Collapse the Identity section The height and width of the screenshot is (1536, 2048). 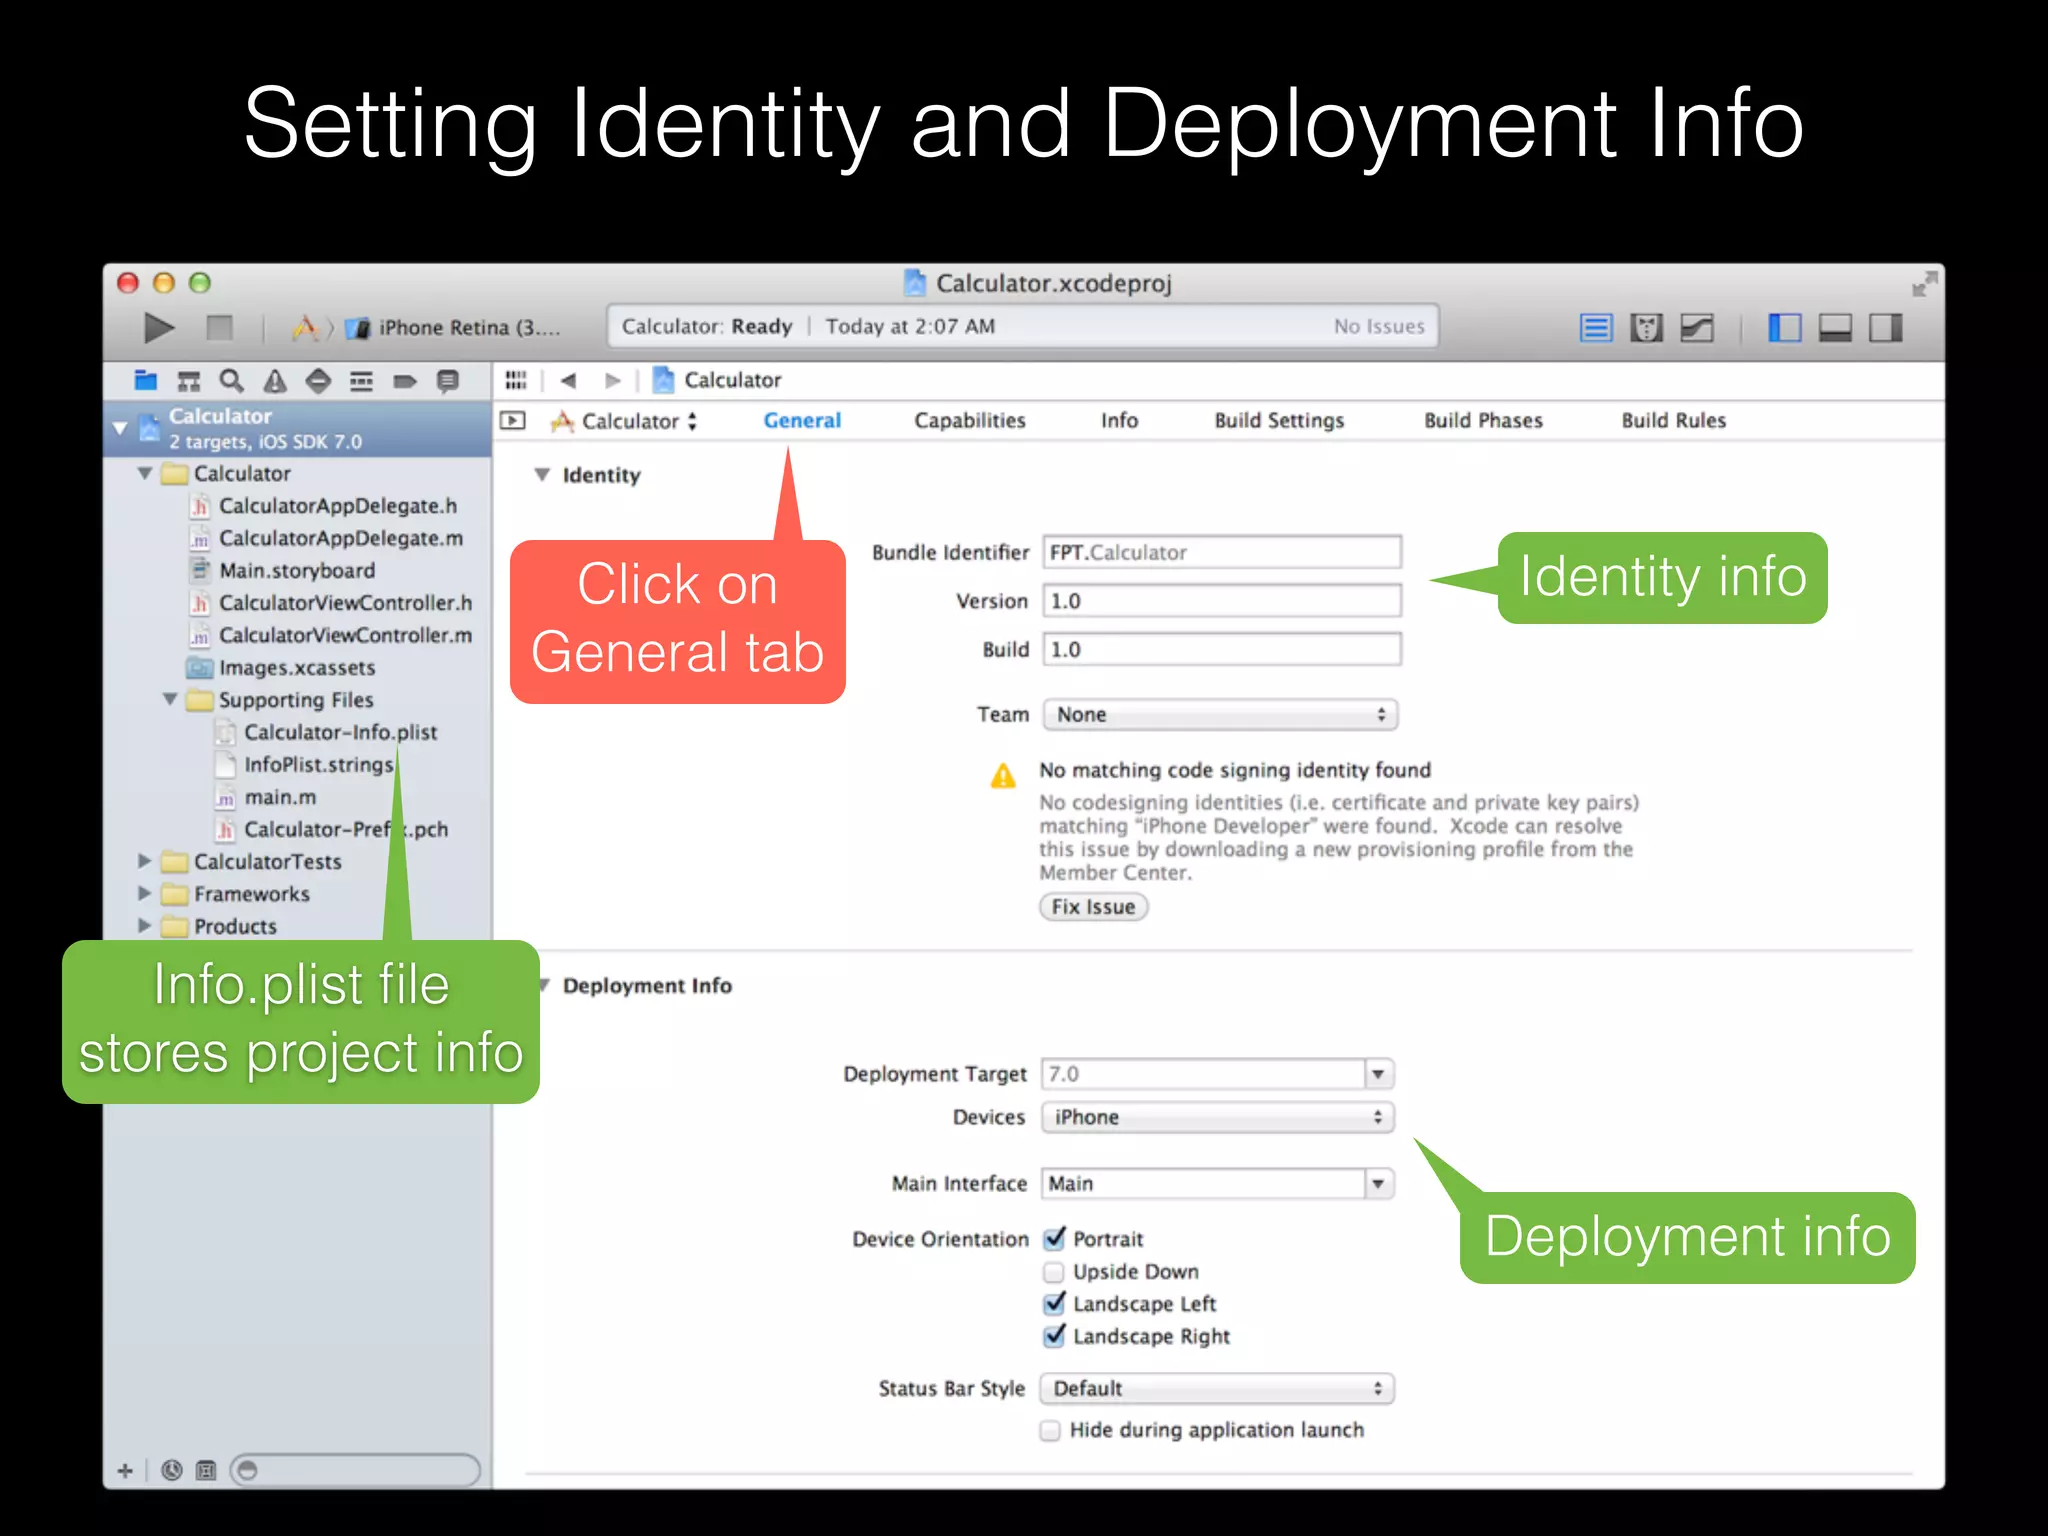coord(542,475)
